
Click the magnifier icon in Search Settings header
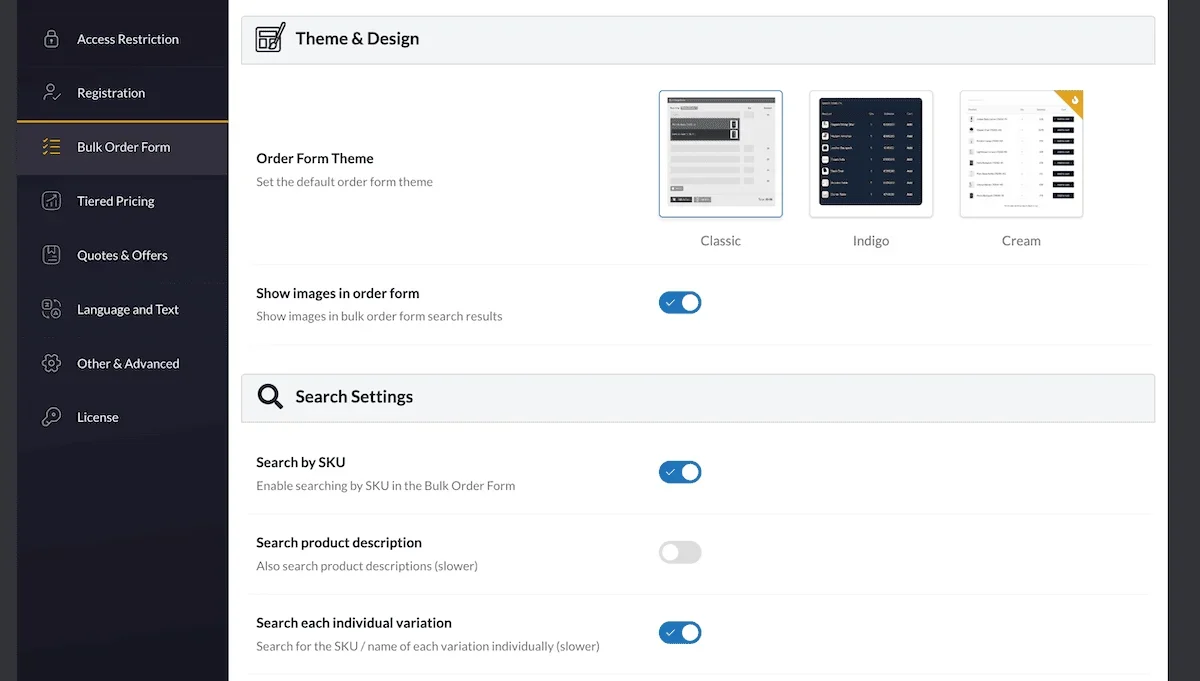pyautogui.click(x=269, y=396)
